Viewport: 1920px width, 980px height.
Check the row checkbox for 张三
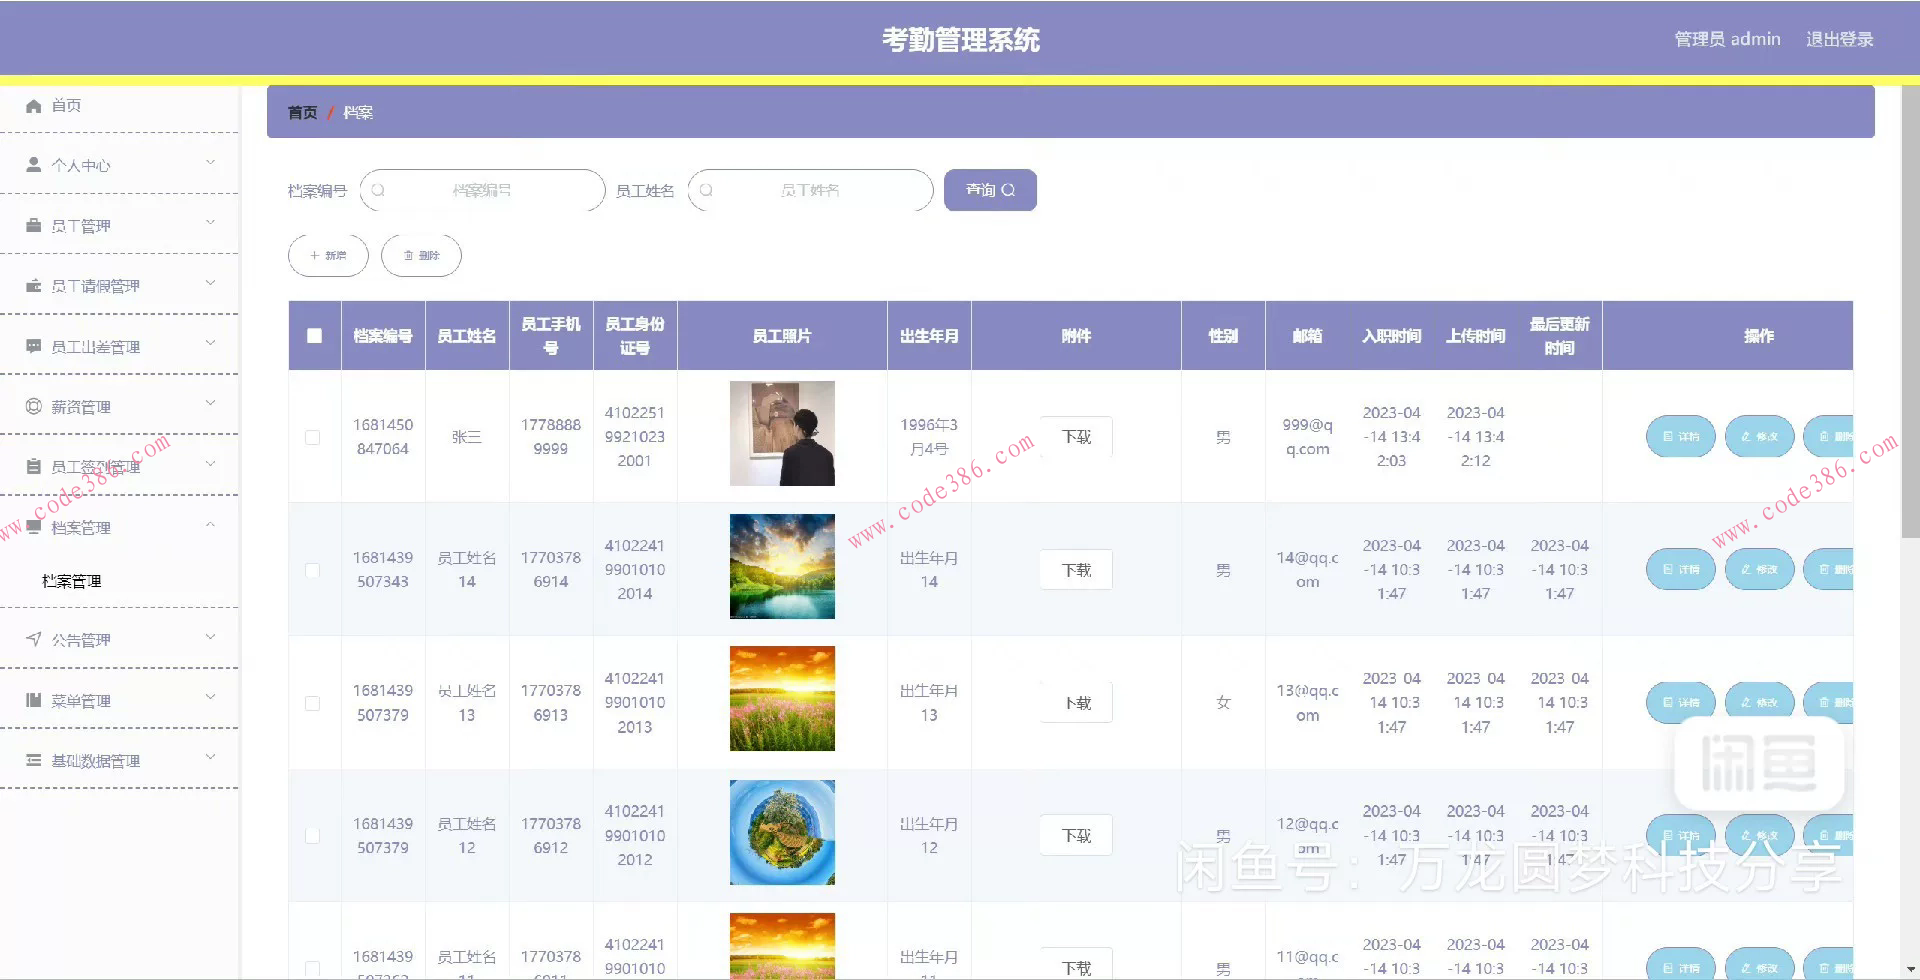(312, 437)
